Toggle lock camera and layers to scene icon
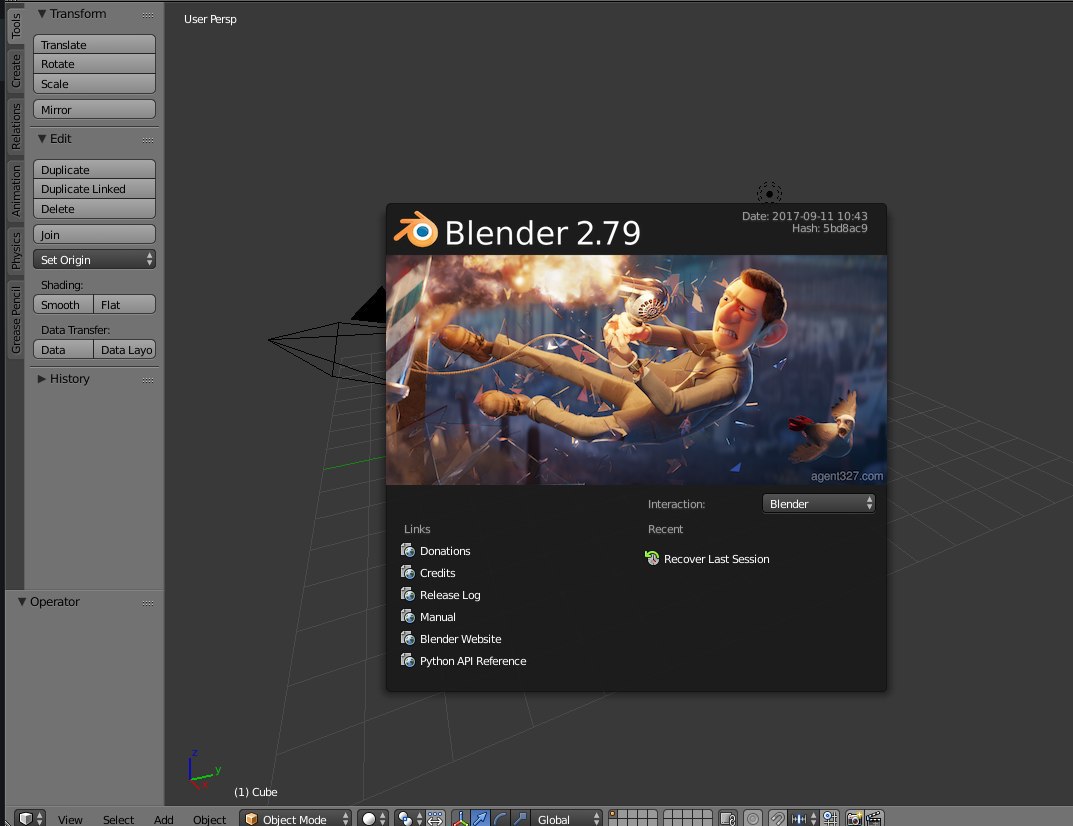The width and height of the screenshot is (1073, 826). coord(728,818)
